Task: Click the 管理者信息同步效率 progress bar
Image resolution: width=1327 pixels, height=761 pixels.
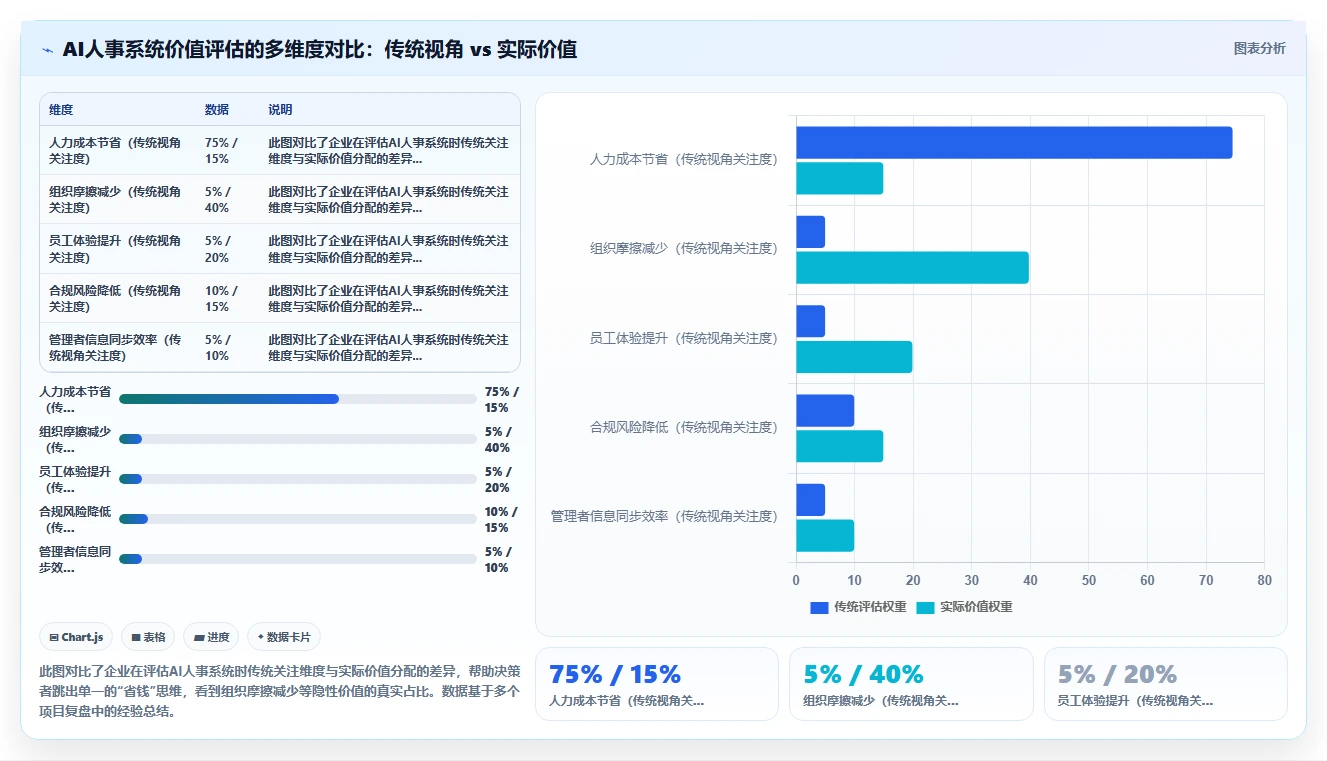Action: (x=298, y=559)
